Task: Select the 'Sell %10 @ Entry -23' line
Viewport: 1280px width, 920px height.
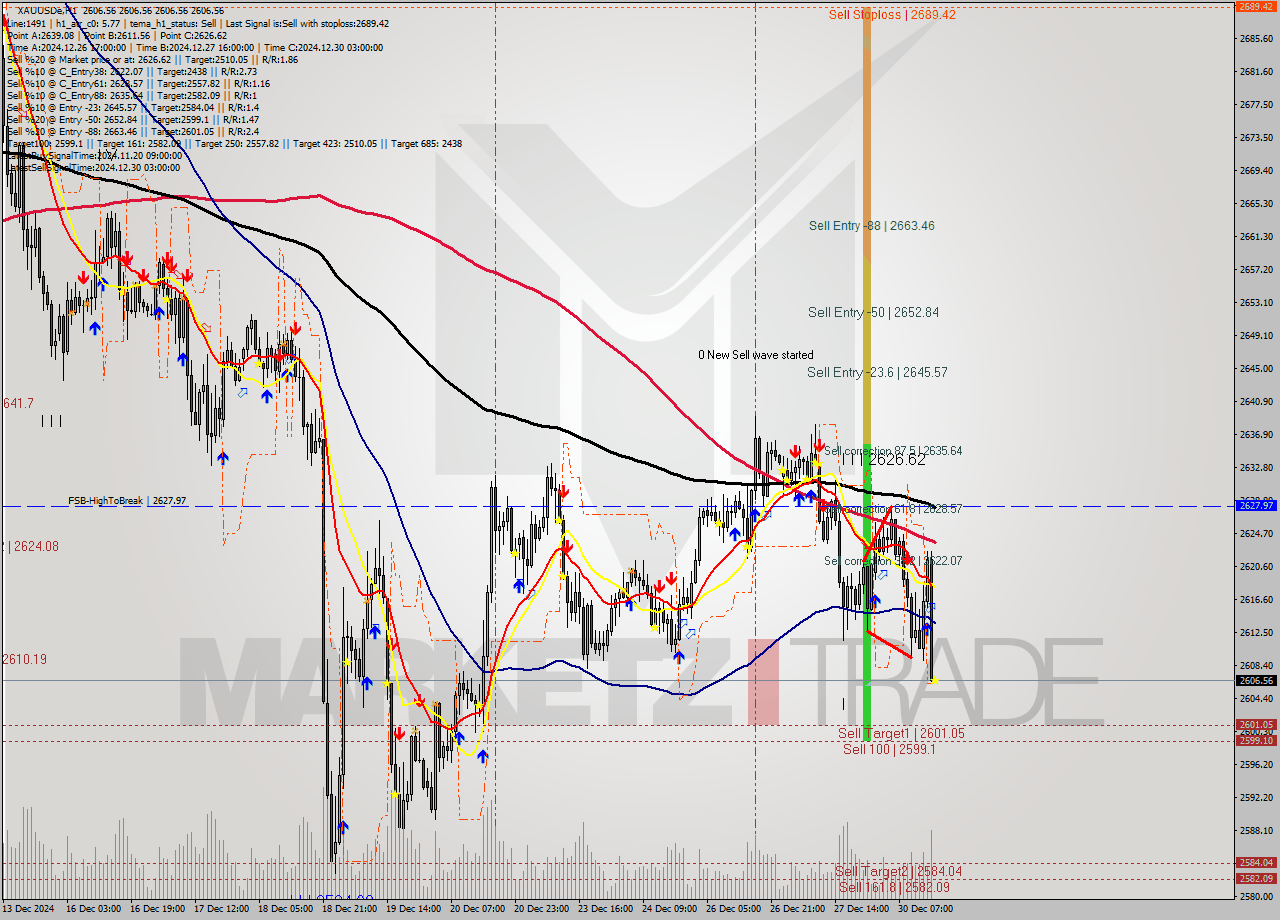Action: tap(132, 108)
